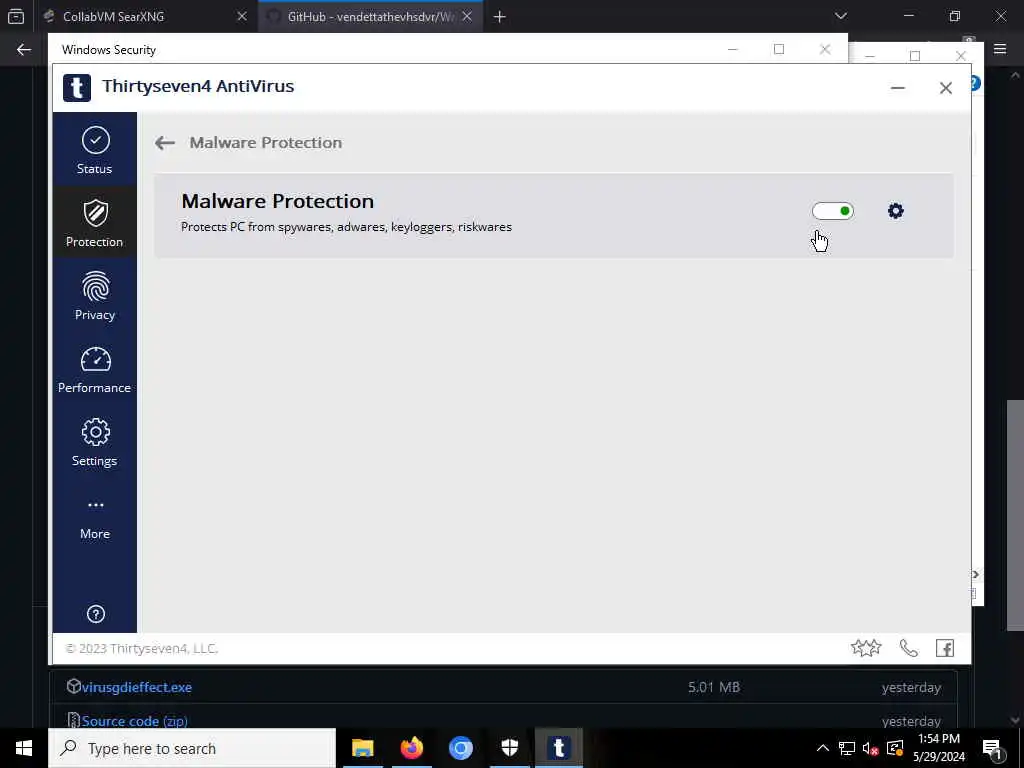Click the taskbar search box
This screenshot has width=1024, height=768.
192,748
